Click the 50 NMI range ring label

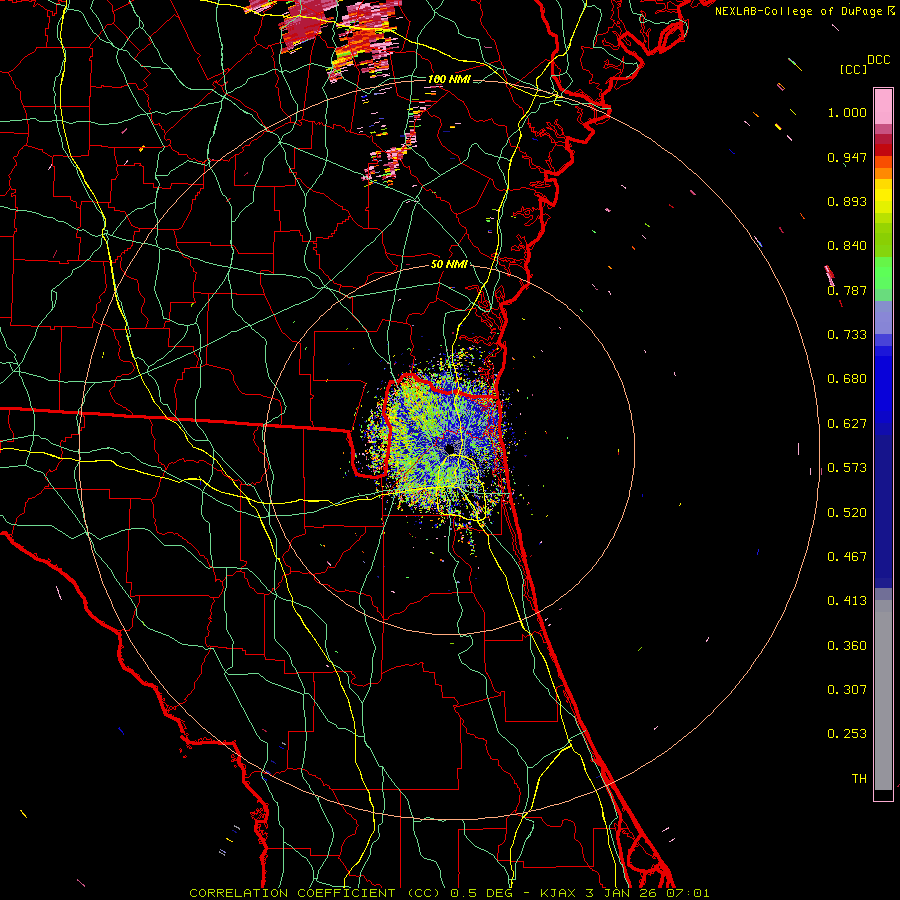point(449,264)
